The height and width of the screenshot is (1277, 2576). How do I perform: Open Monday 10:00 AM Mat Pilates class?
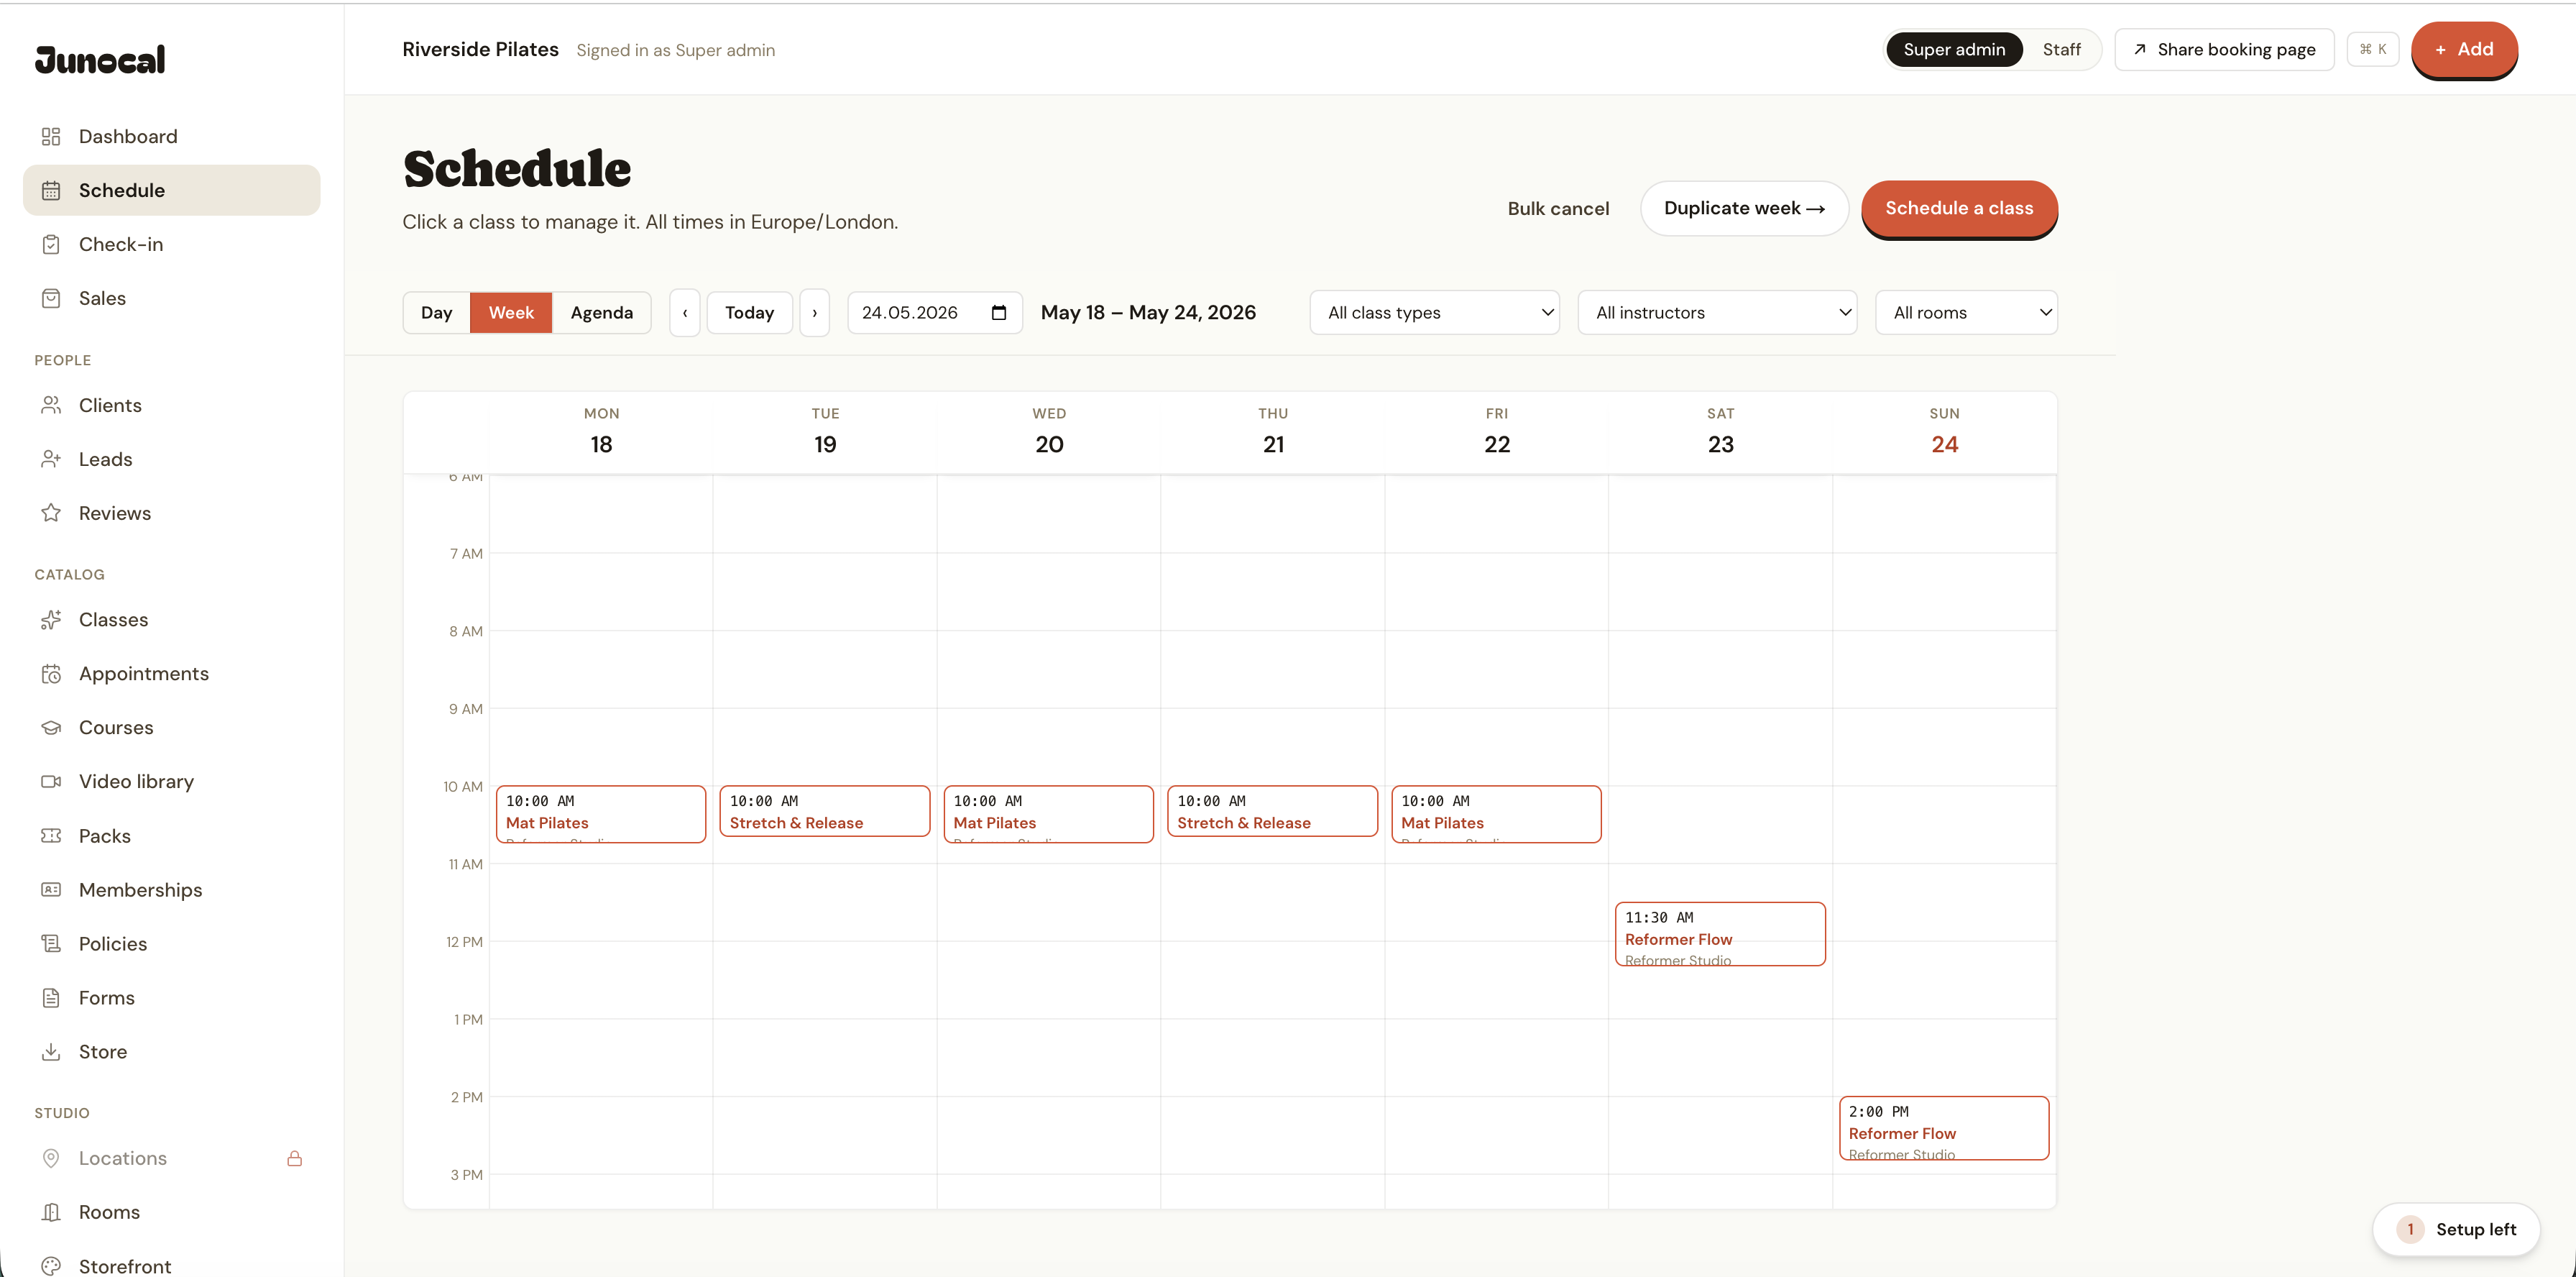(601, 814)
